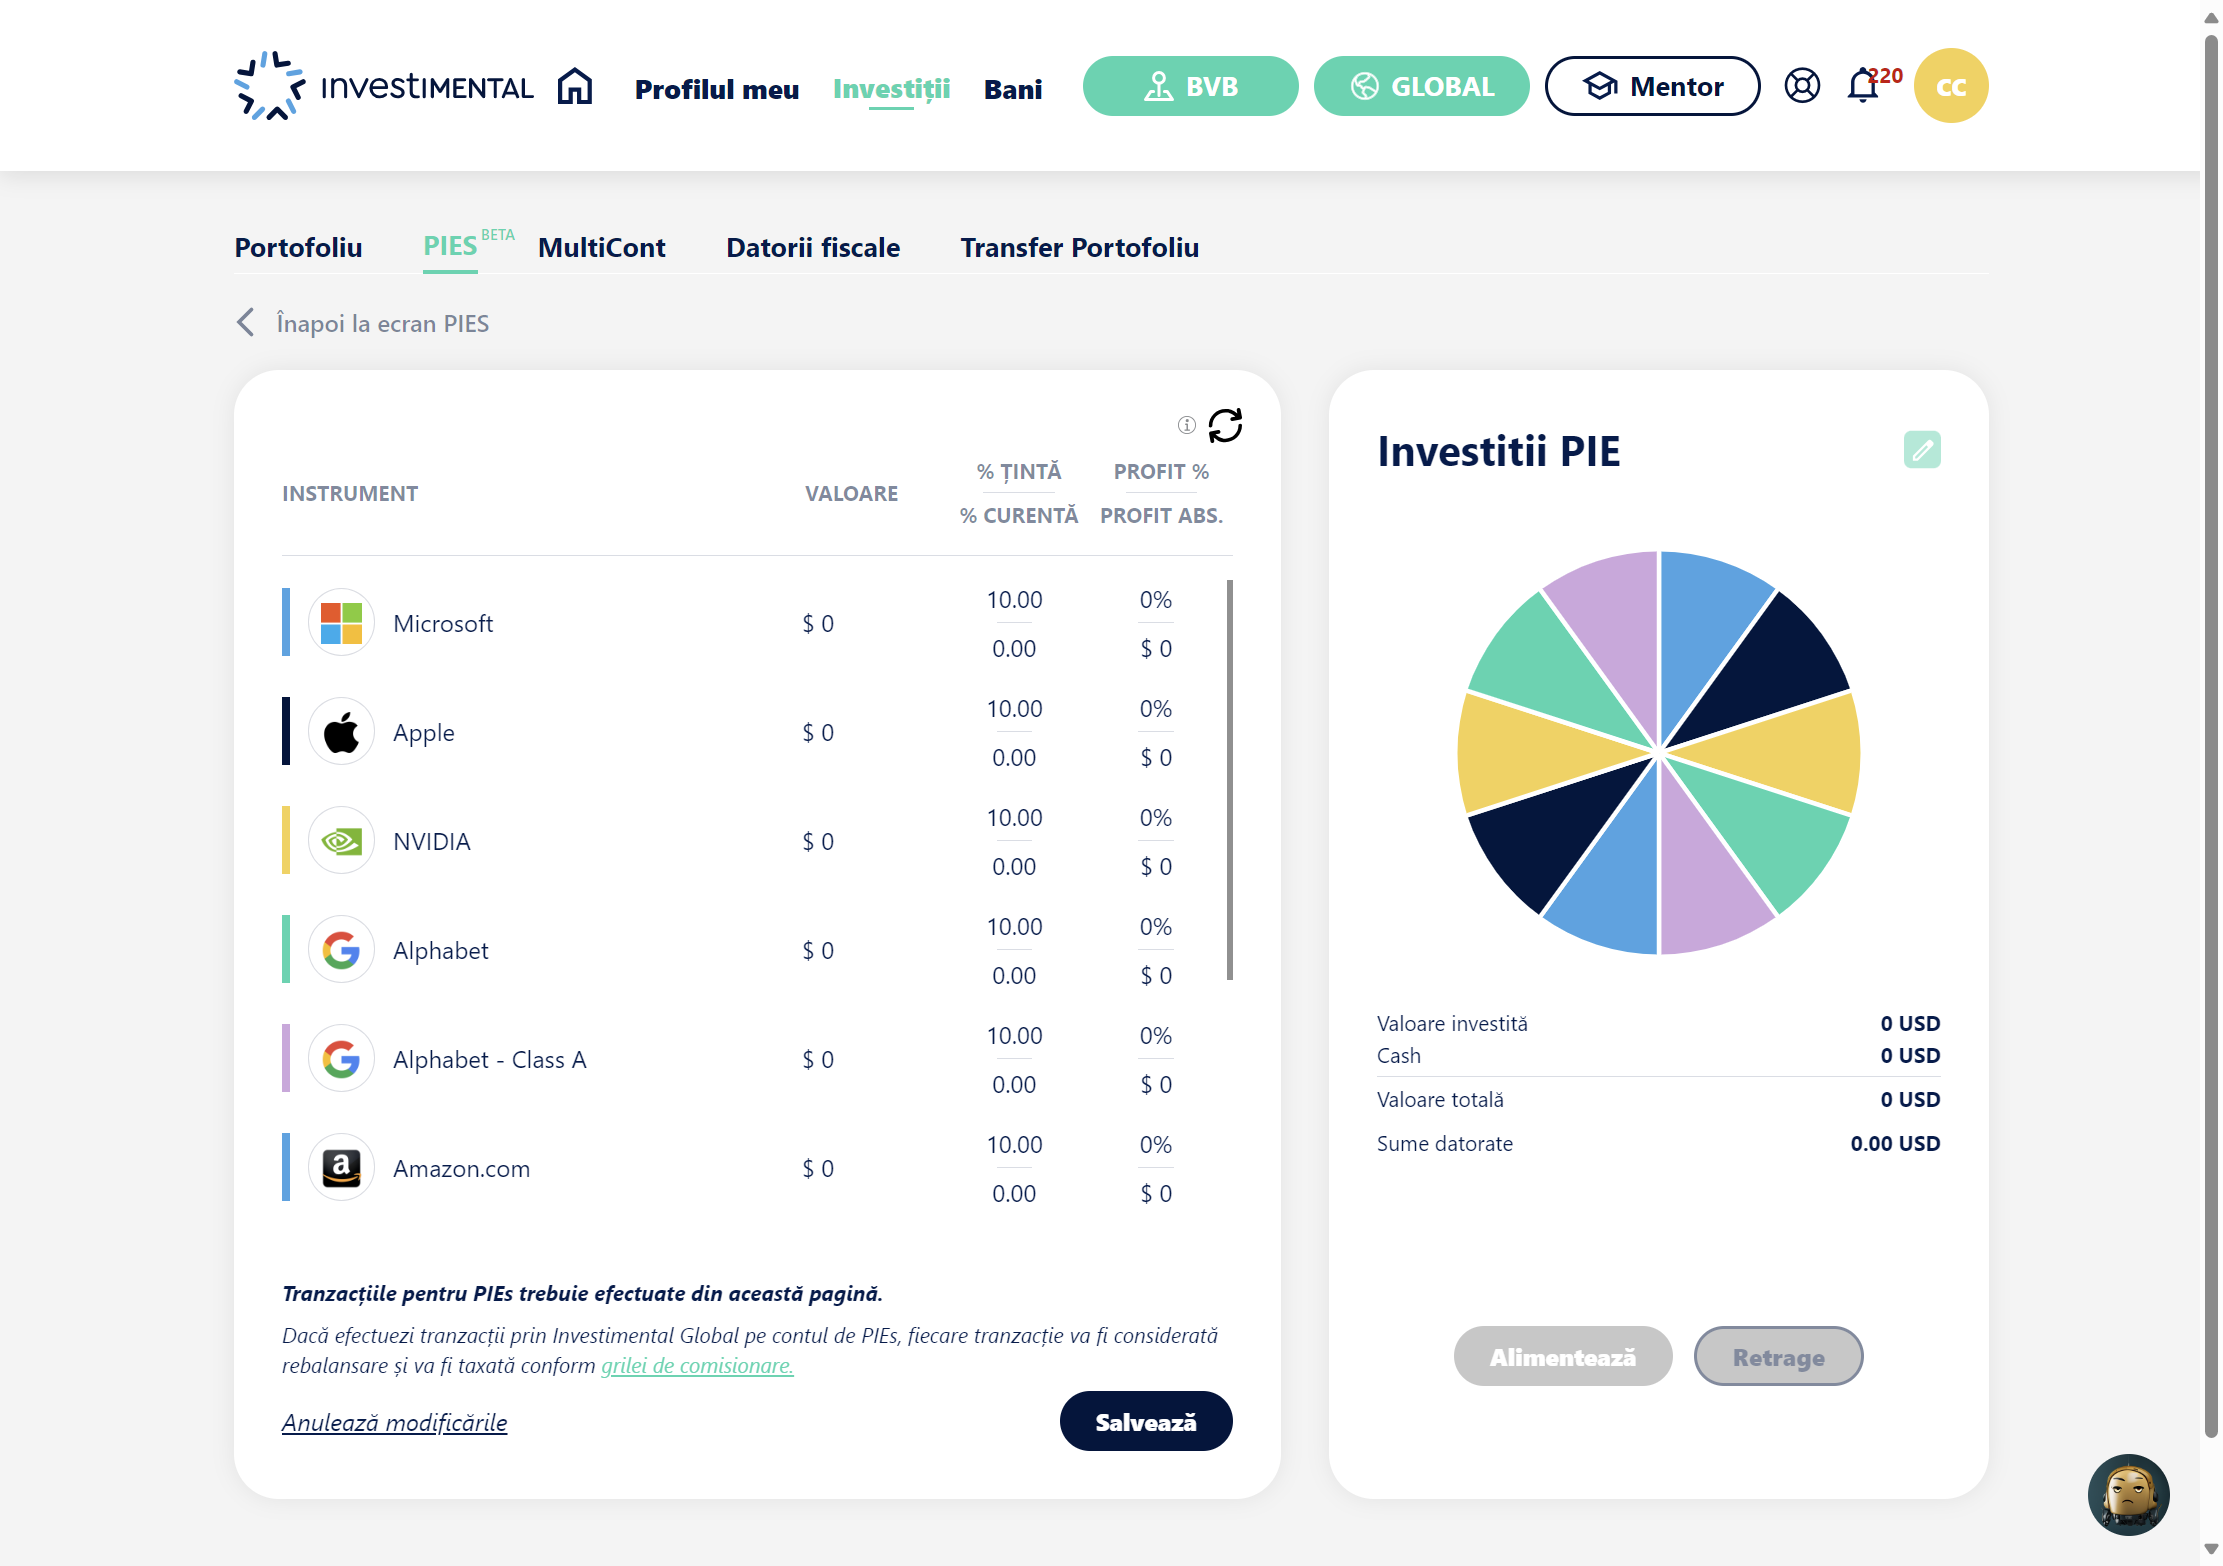
Task: Click the page vertical scrollbar
Action: 2211,735
